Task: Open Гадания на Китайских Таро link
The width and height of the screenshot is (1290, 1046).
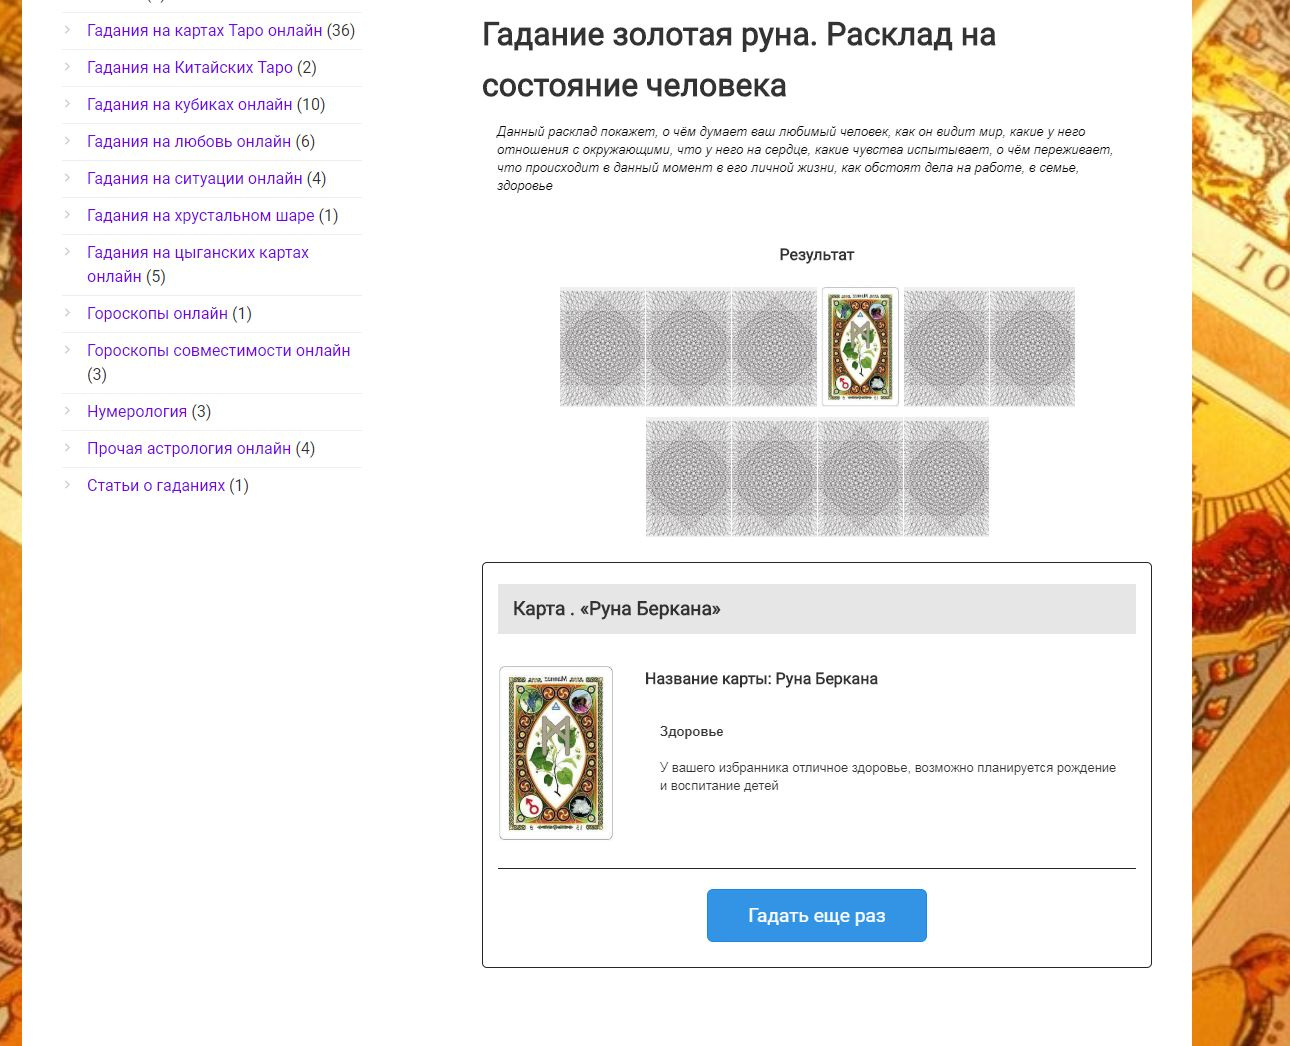Action: pos(190,67)
